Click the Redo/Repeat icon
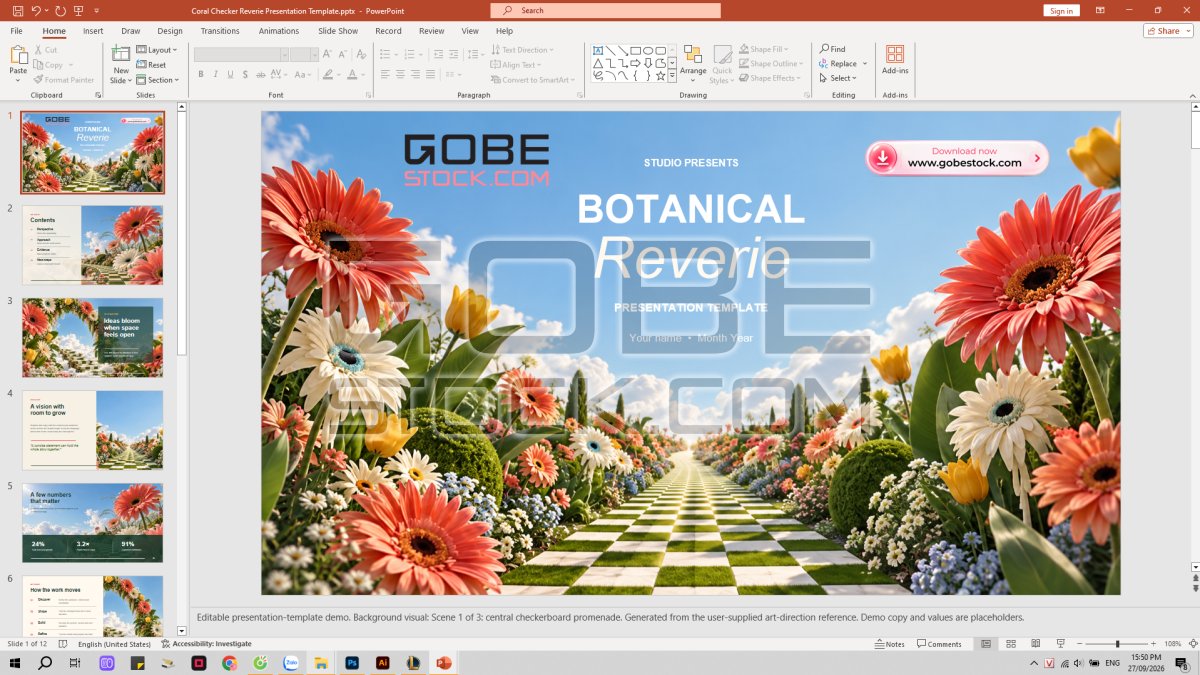Viewport: 1200px width, 675px height. (x=60, y=10)
